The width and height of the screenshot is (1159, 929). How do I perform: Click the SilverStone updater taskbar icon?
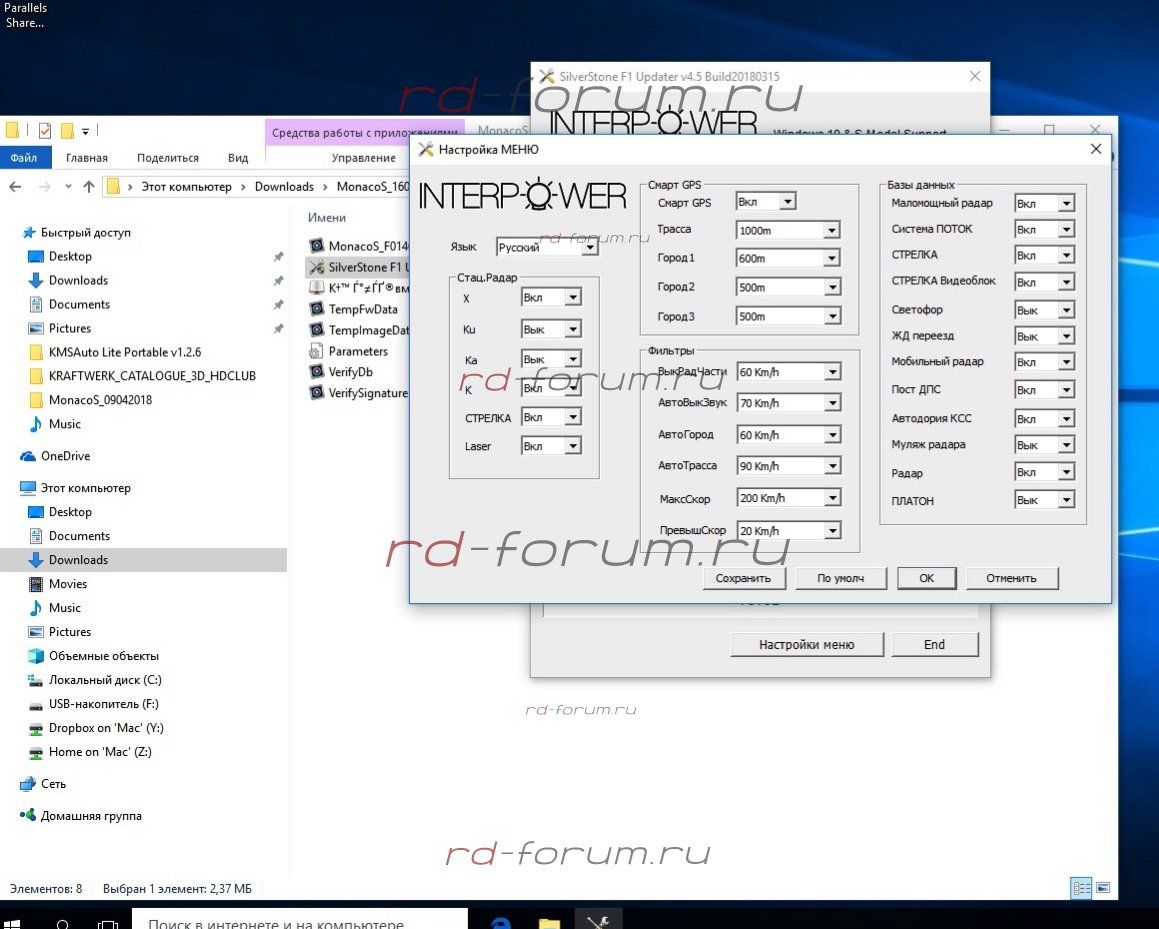tap(599, 922)
